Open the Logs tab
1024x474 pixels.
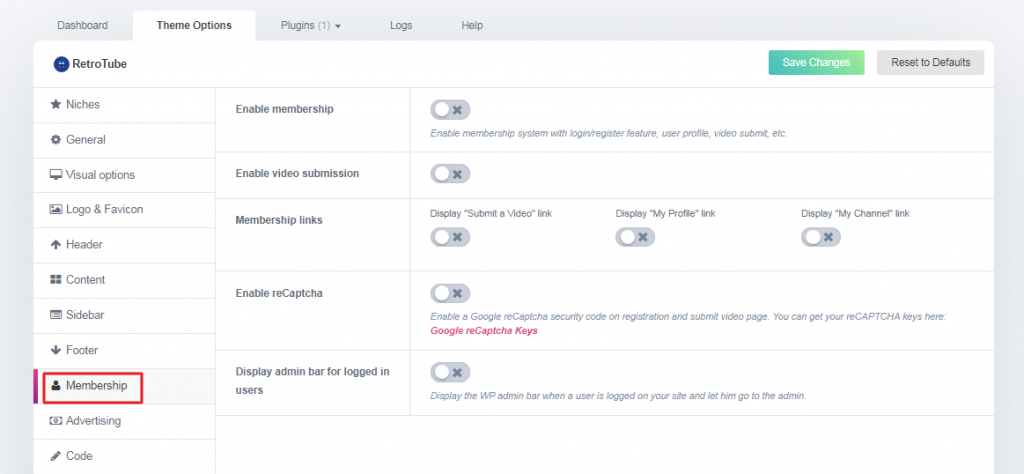401,25
